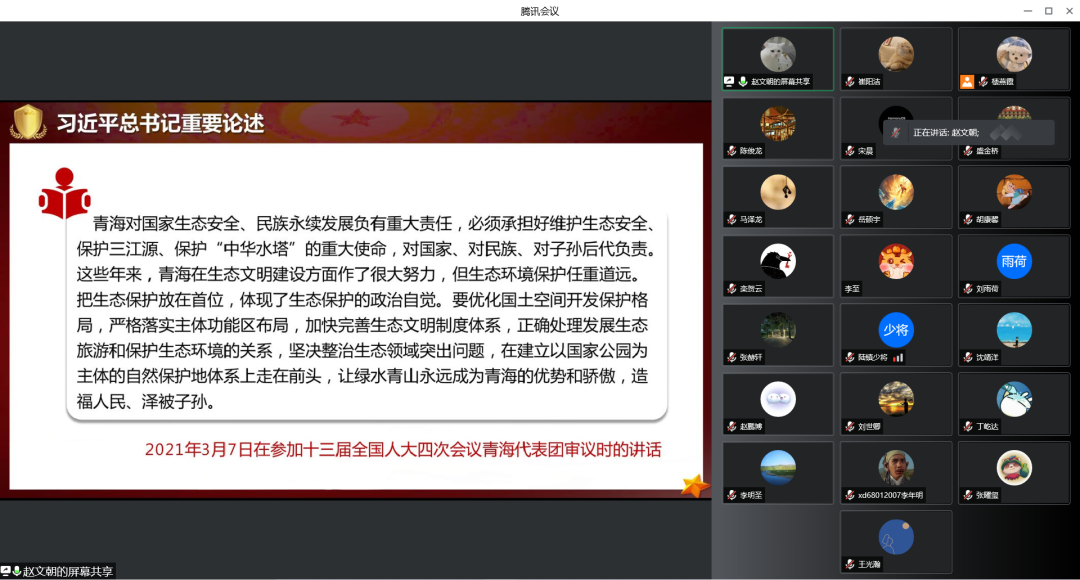1080x580 pixels.
Task: Click the gold star icon on the slide
Action: [694, 486]
